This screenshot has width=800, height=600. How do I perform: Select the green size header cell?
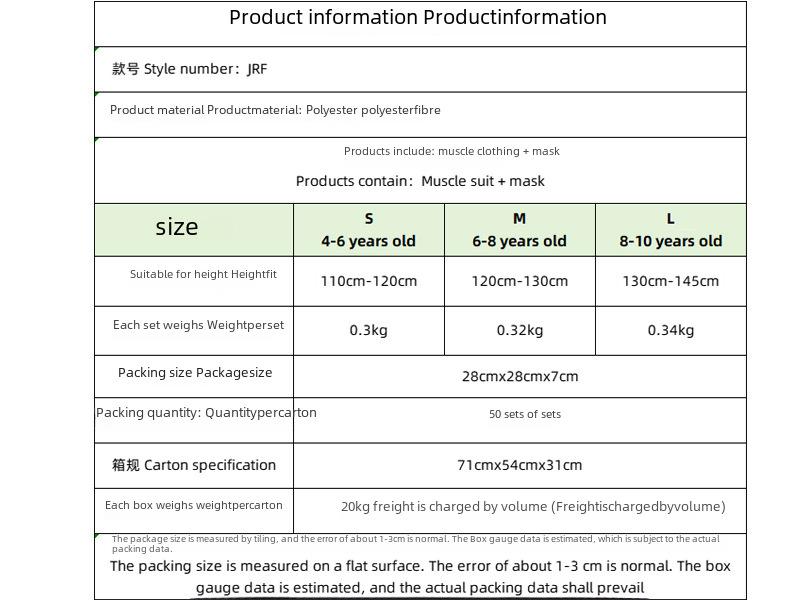[x=194, y=230]
